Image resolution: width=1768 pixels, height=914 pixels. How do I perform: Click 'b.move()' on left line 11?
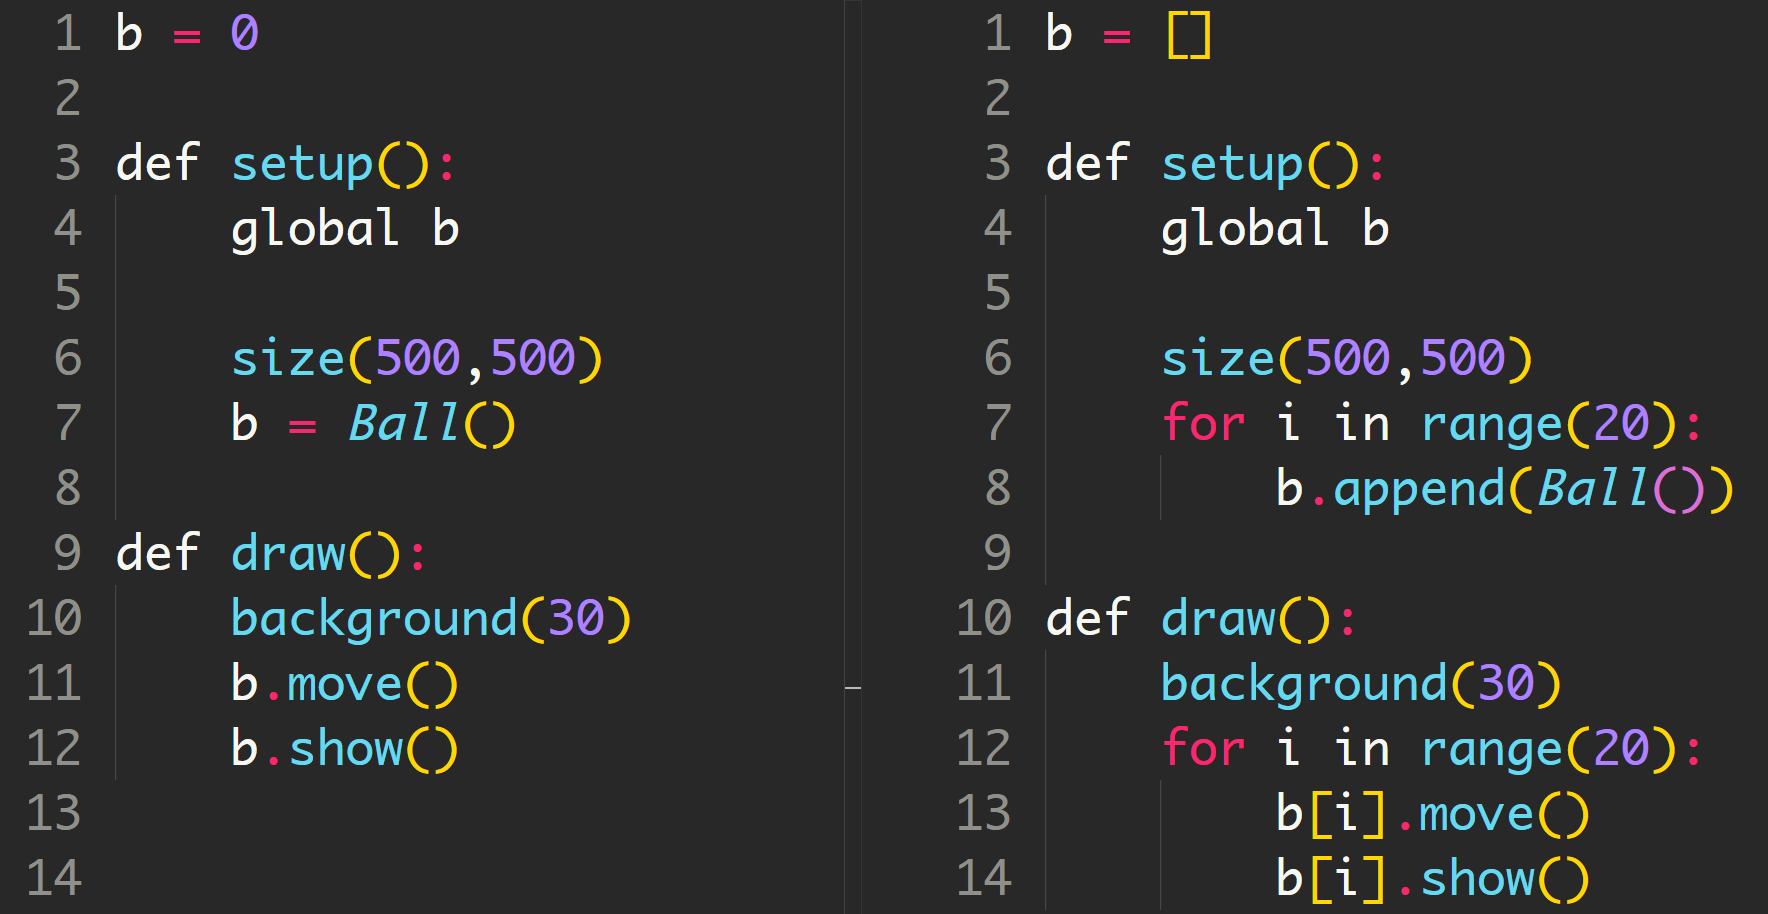pyautogui.click(x=344, y=684)
